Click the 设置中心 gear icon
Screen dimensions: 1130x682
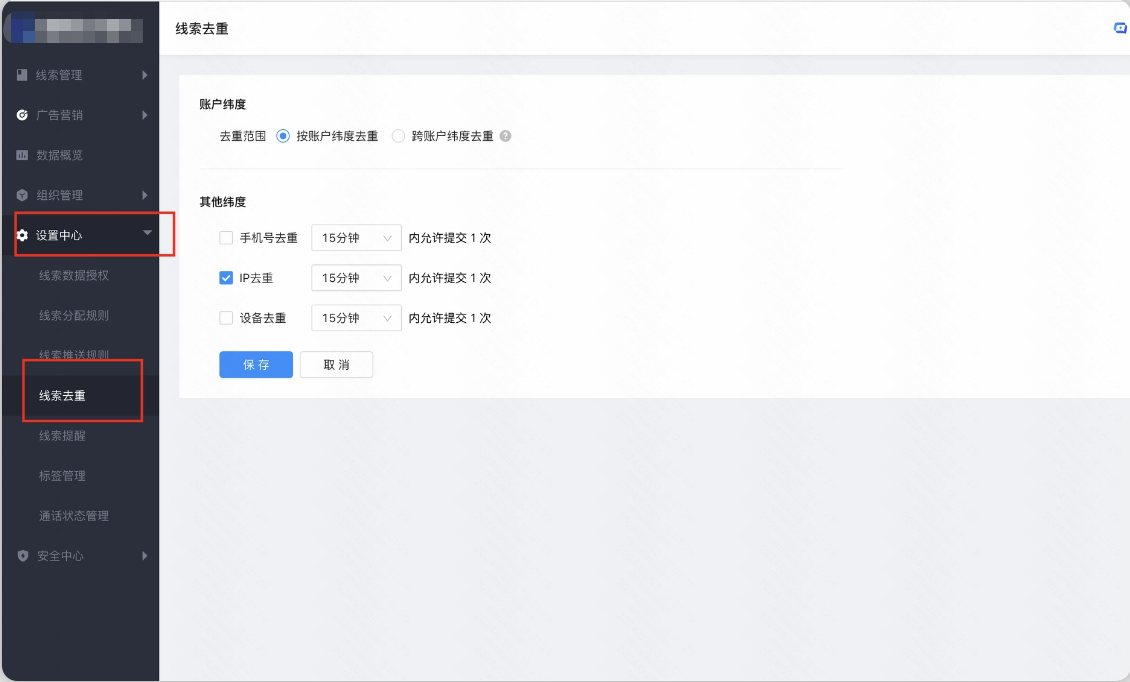[22, 234]
